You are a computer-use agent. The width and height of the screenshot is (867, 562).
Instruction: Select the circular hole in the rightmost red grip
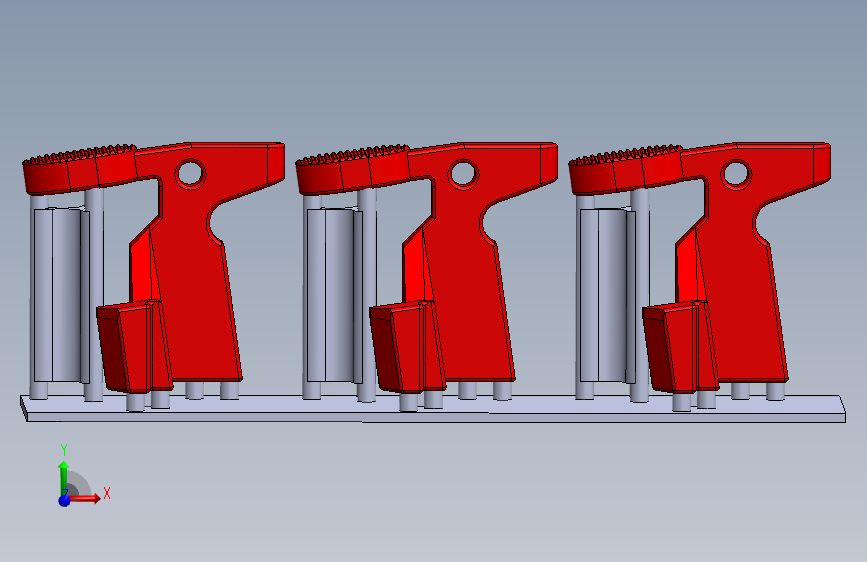click(736, 174)
